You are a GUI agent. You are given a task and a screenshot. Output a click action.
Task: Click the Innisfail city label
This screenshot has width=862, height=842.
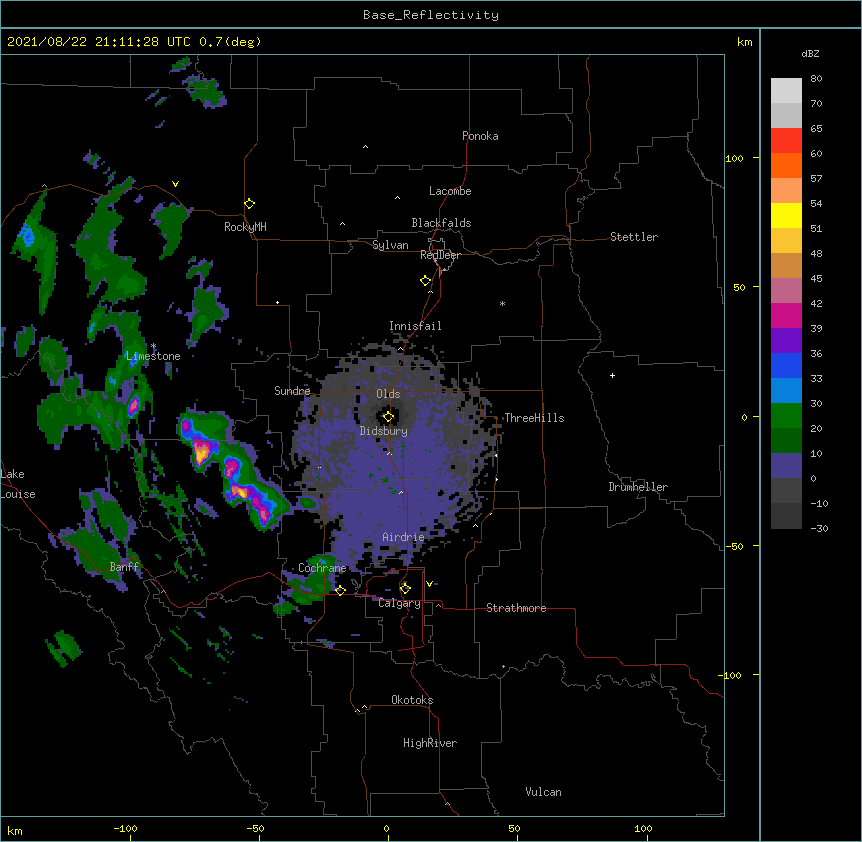pyautogui.click(x=415, y=326)
